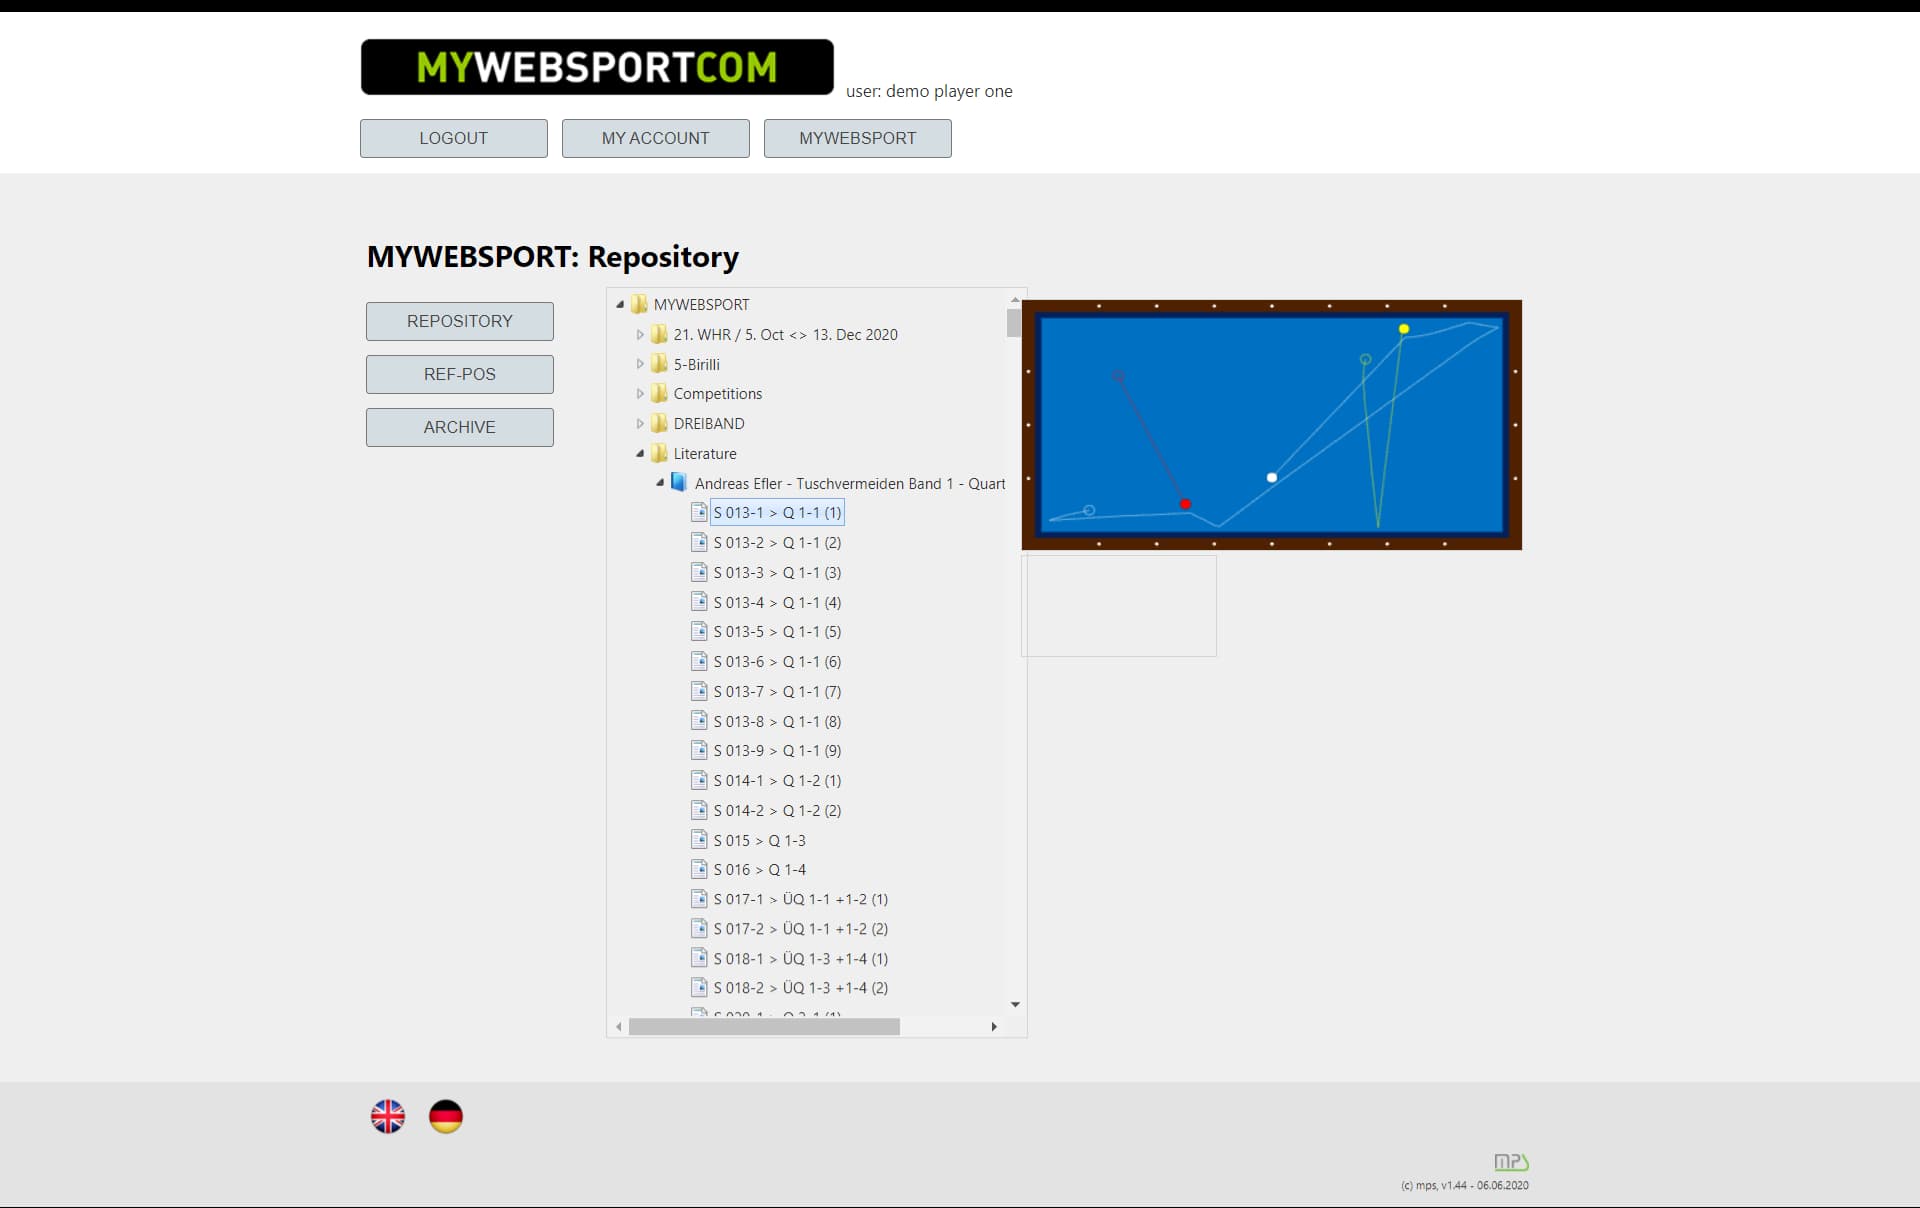
Task: Click the yellow ball on table
Action: (1404, 329)
